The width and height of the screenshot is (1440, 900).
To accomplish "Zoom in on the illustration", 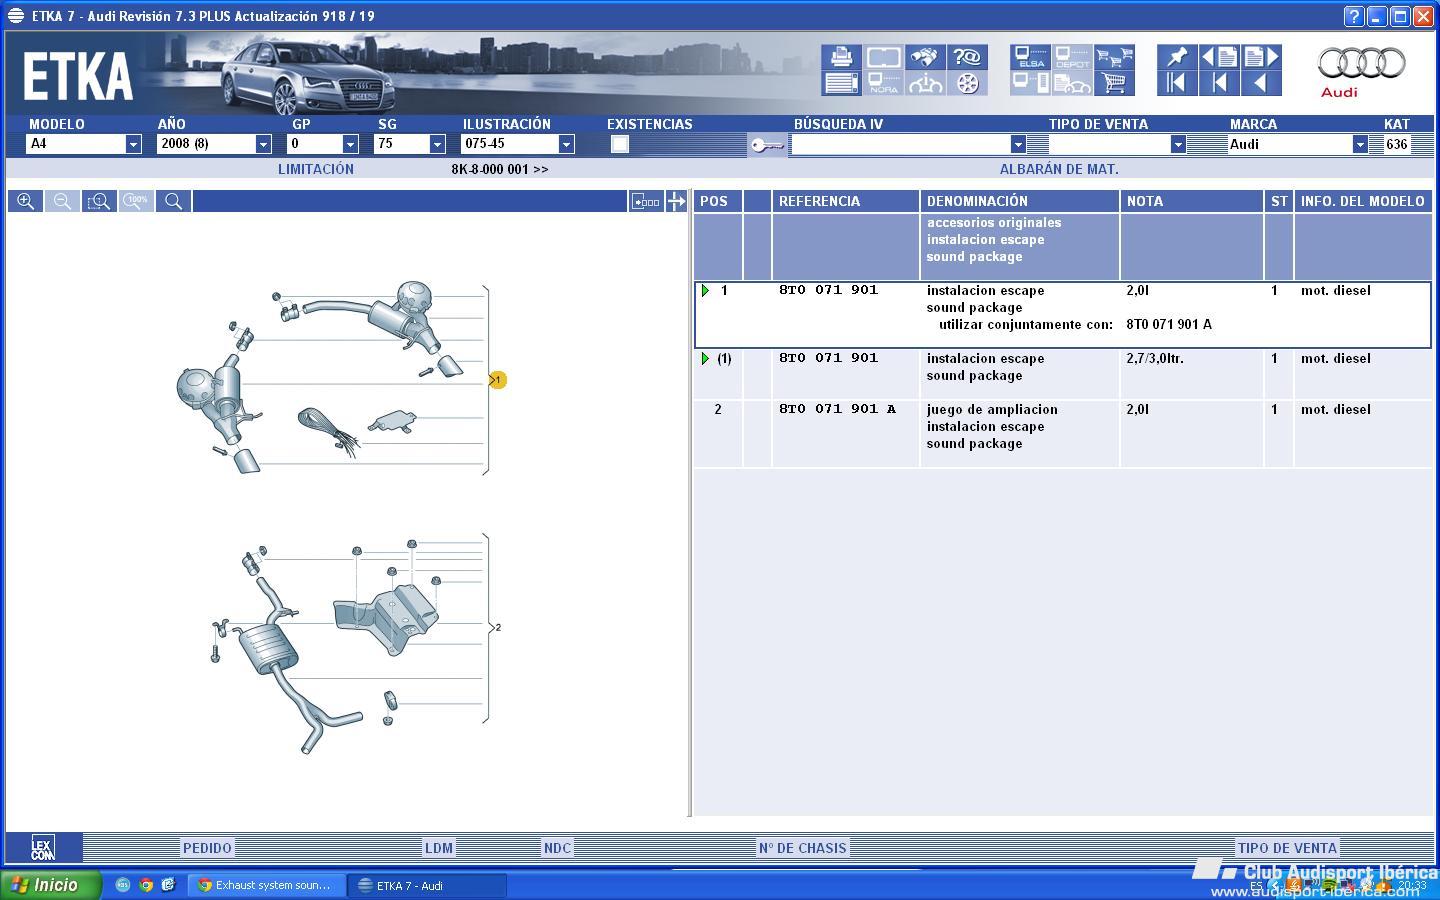I will [25, 201].
